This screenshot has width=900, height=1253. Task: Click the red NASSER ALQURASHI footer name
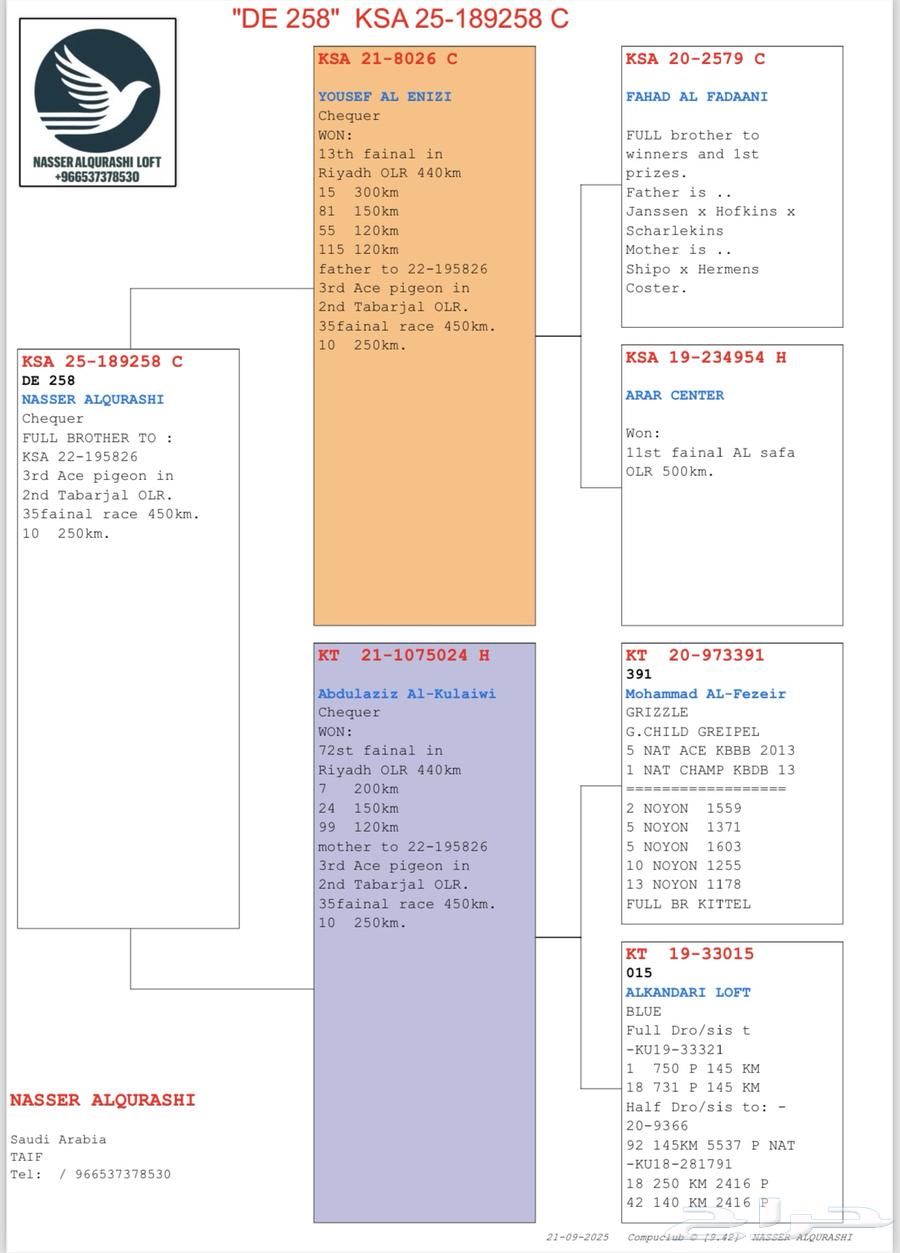coord(102,1100)
